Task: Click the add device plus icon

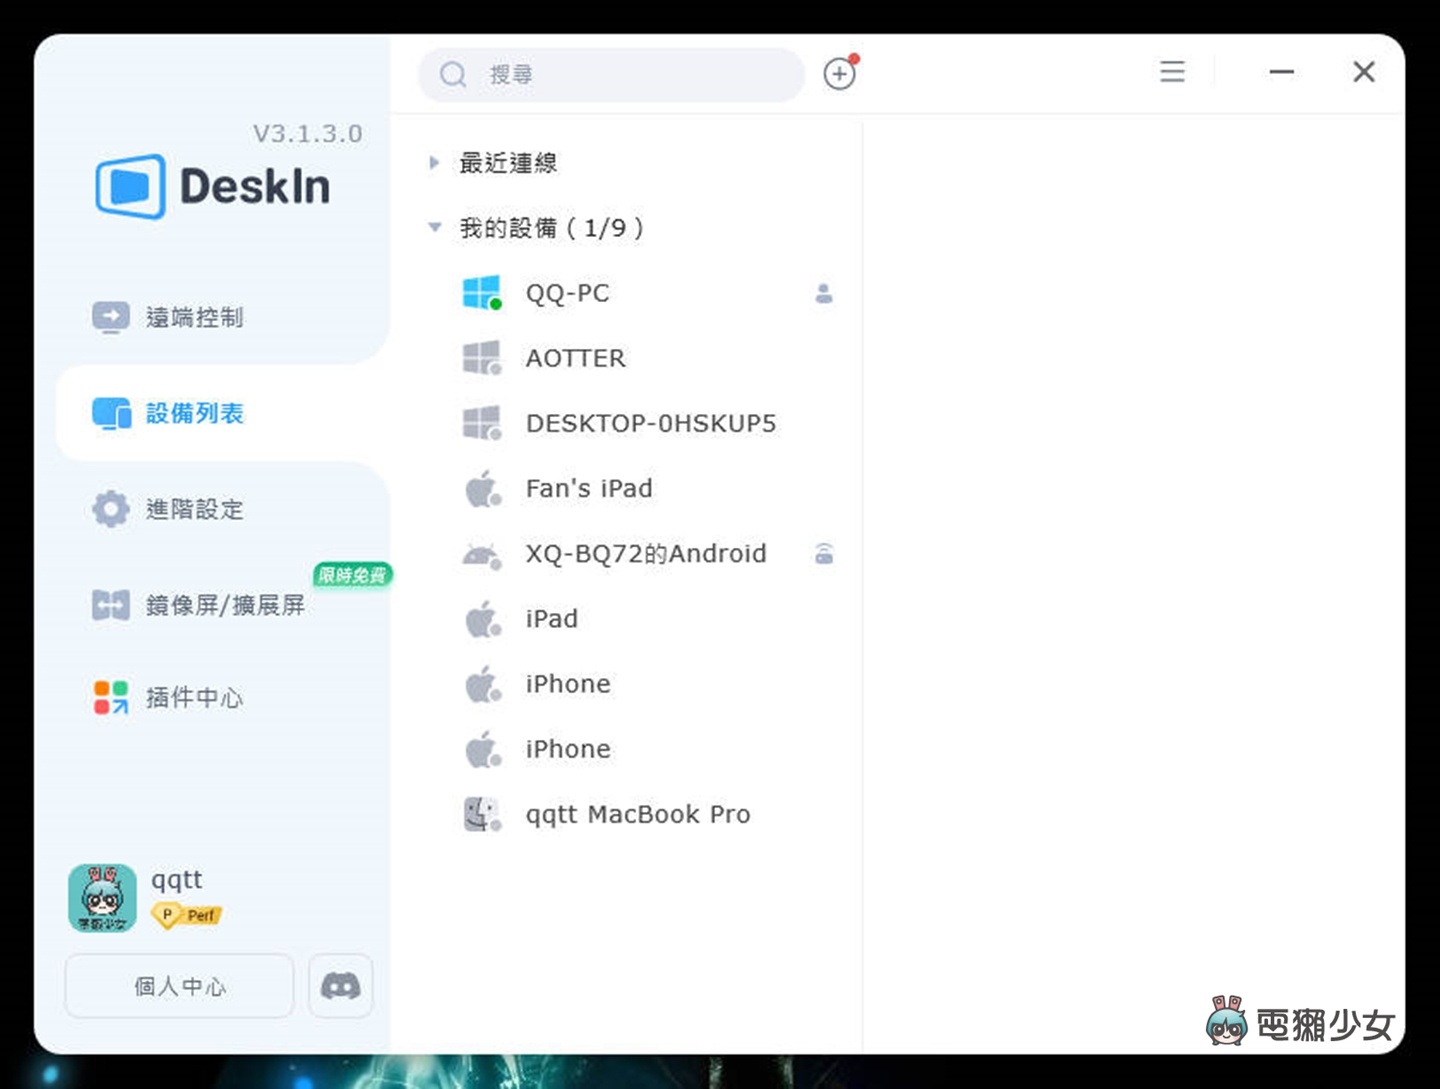Action: (x=840, y=73)
